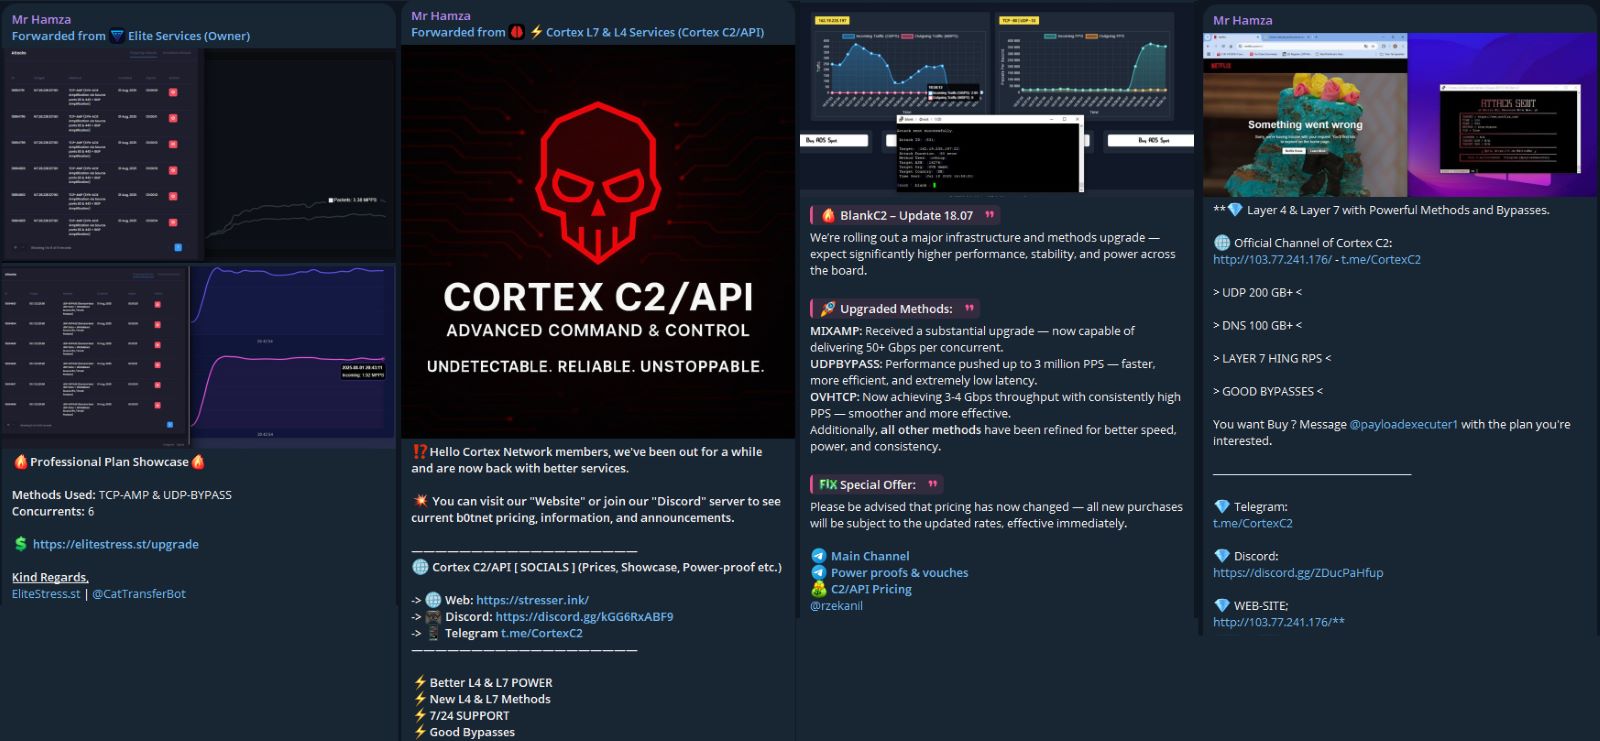The height and width of the screenshot is (741, 1600).
Task: Select the Better L4 & L7 POWER line
Action: (491, 683)
